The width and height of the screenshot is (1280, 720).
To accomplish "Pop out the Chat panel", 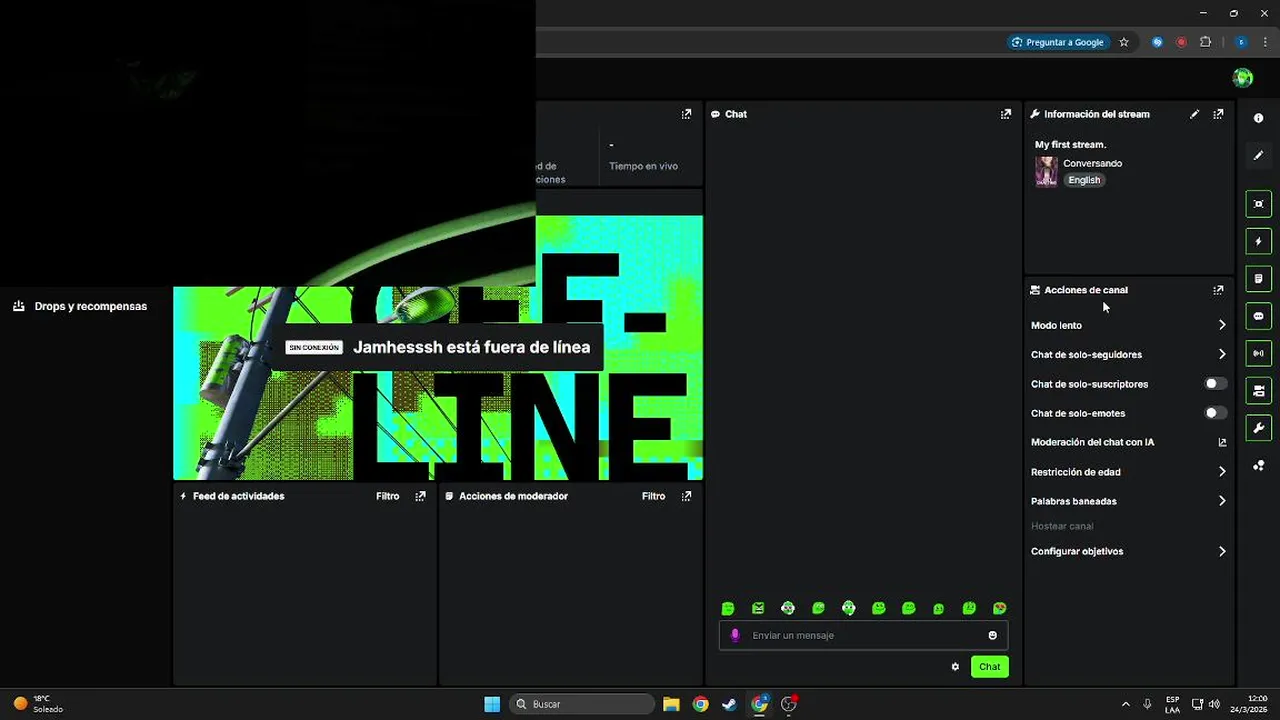I will point(1006,114).
